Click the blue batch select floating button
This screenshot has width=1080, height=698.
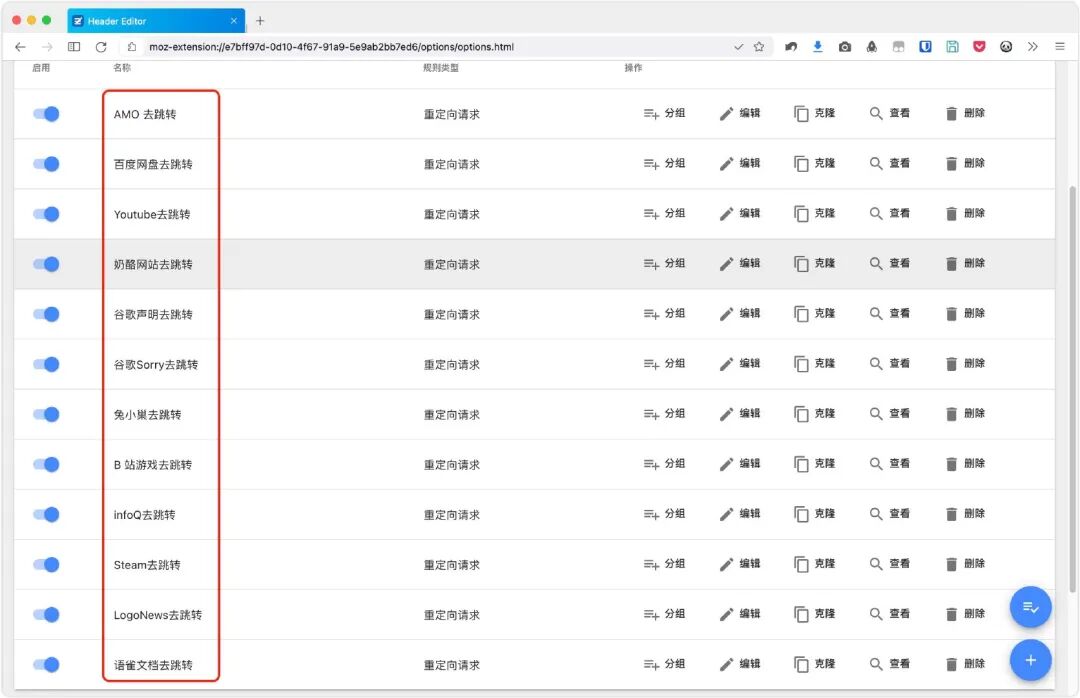[1030, 607]
